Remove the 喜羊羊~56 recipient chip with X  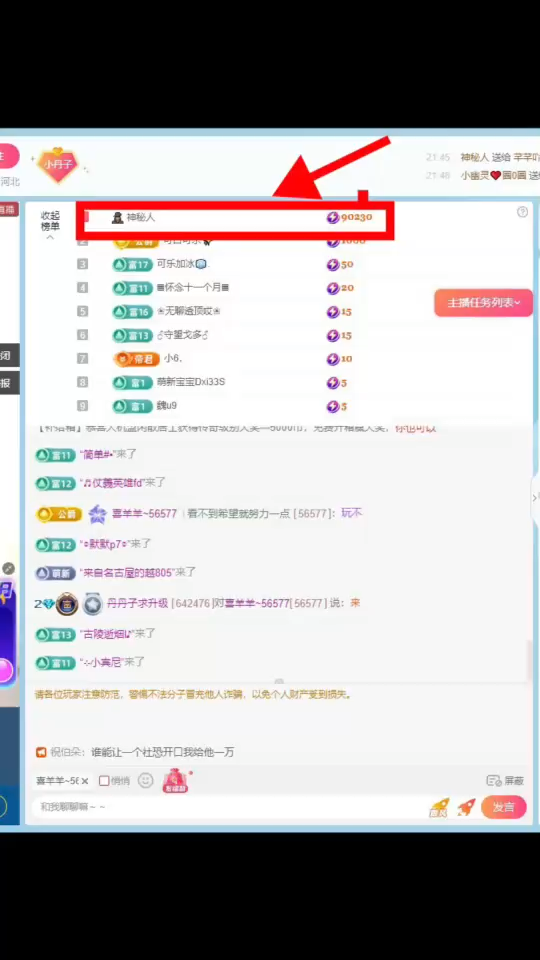84,781
